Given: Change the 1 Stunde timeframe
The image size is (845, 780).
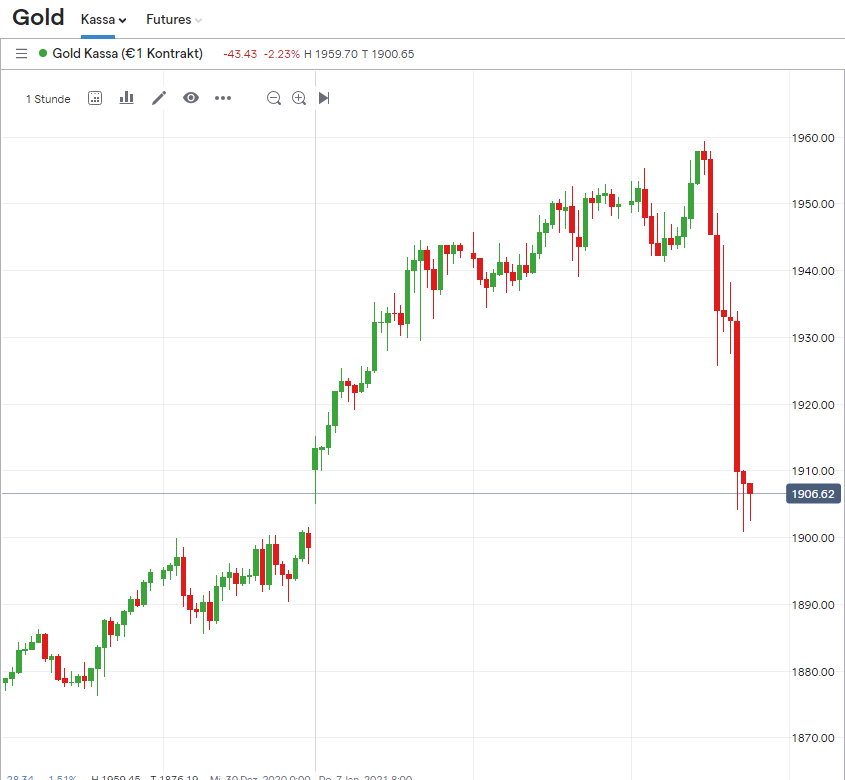Looking at the screenshot, I should click(48, 99).
